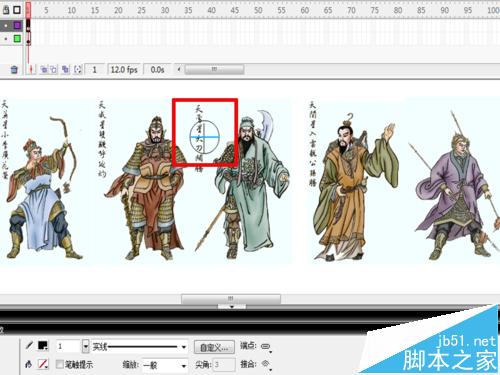Click the 尖角 miter field showing 3
This screenshot has width=500, height=375.
tap(224, 365)
